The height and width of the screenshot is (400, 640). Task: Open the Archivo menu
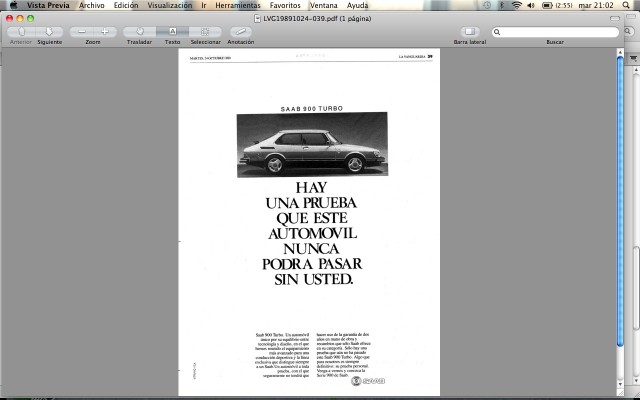point(91,5)
